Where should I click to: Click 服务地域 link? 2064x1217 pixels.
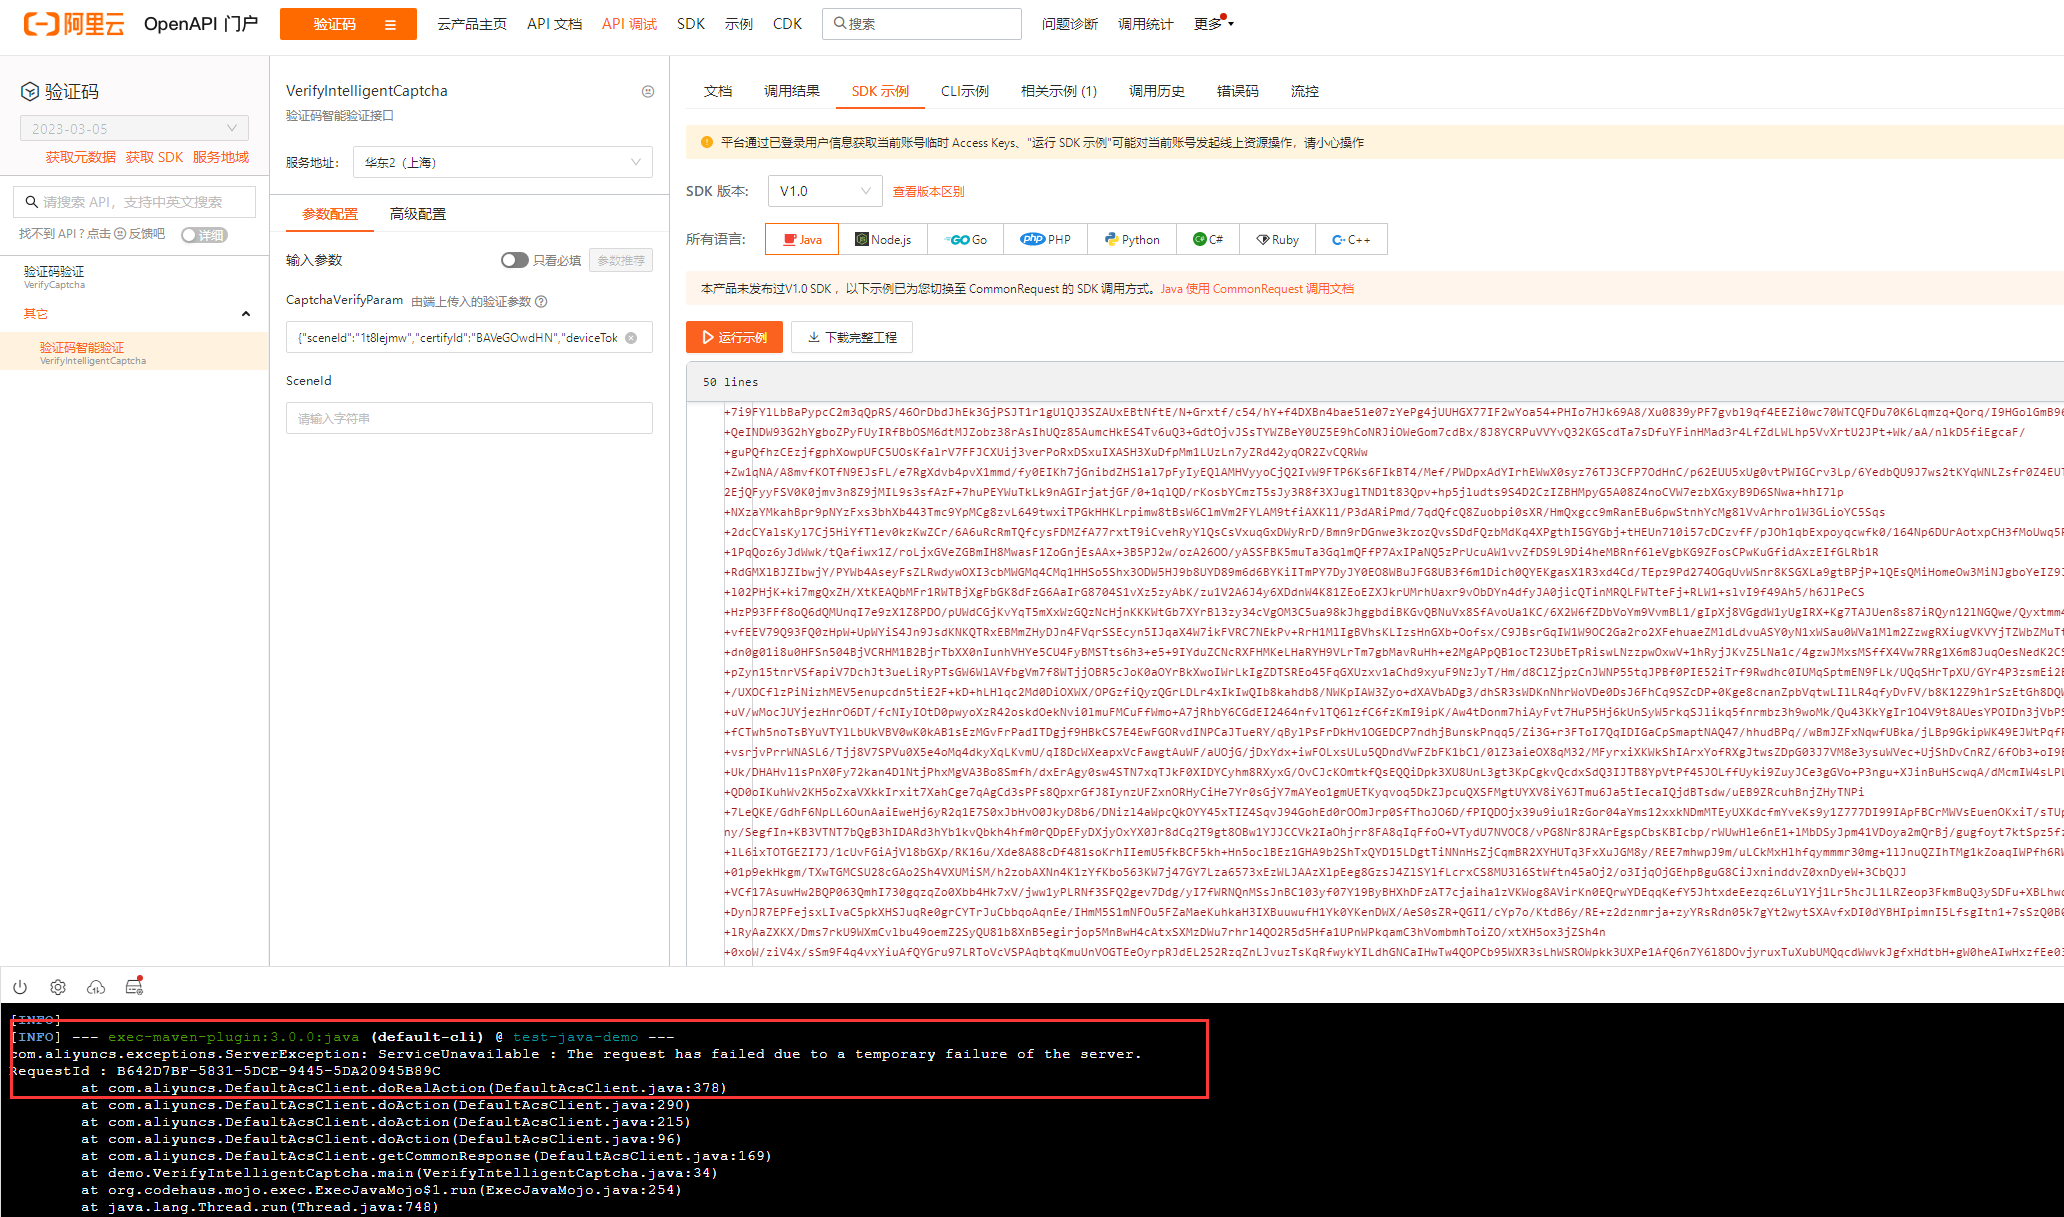click(x=221, y=157)
